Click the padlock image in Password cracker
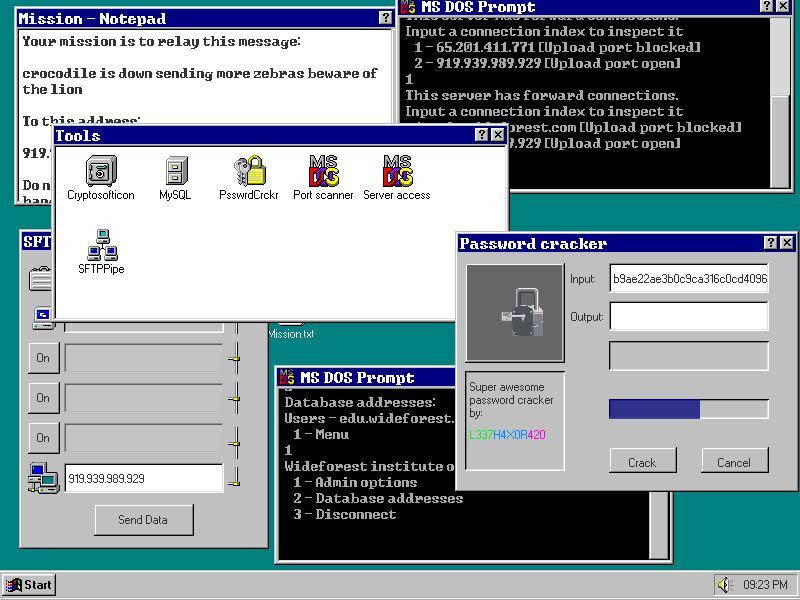 pyautogui.click(x=515, y=313)
